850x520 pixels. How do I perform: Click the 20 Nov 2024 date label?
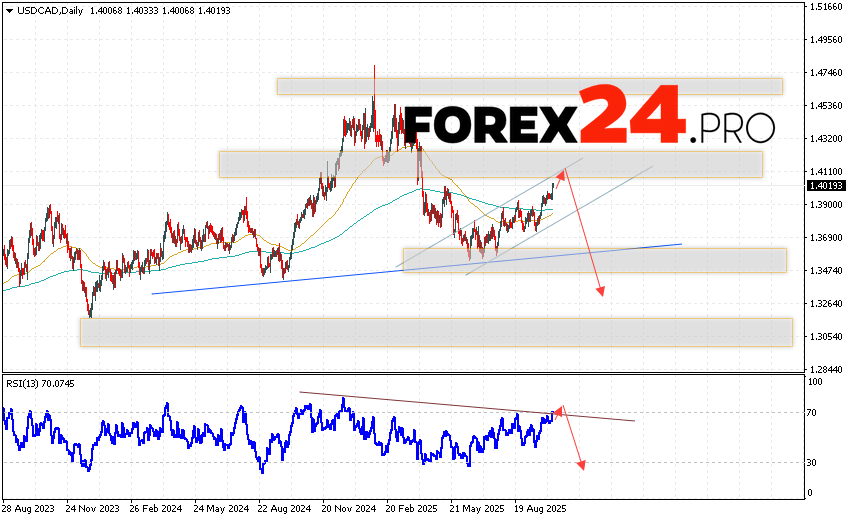[346, 509]
